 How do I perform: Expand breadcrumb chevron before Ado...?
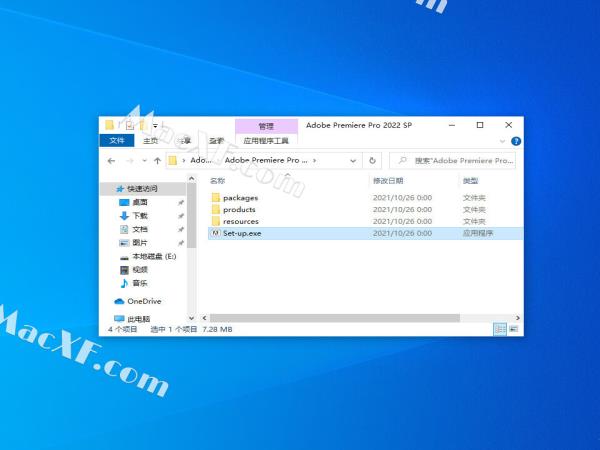tap(184, 161)
